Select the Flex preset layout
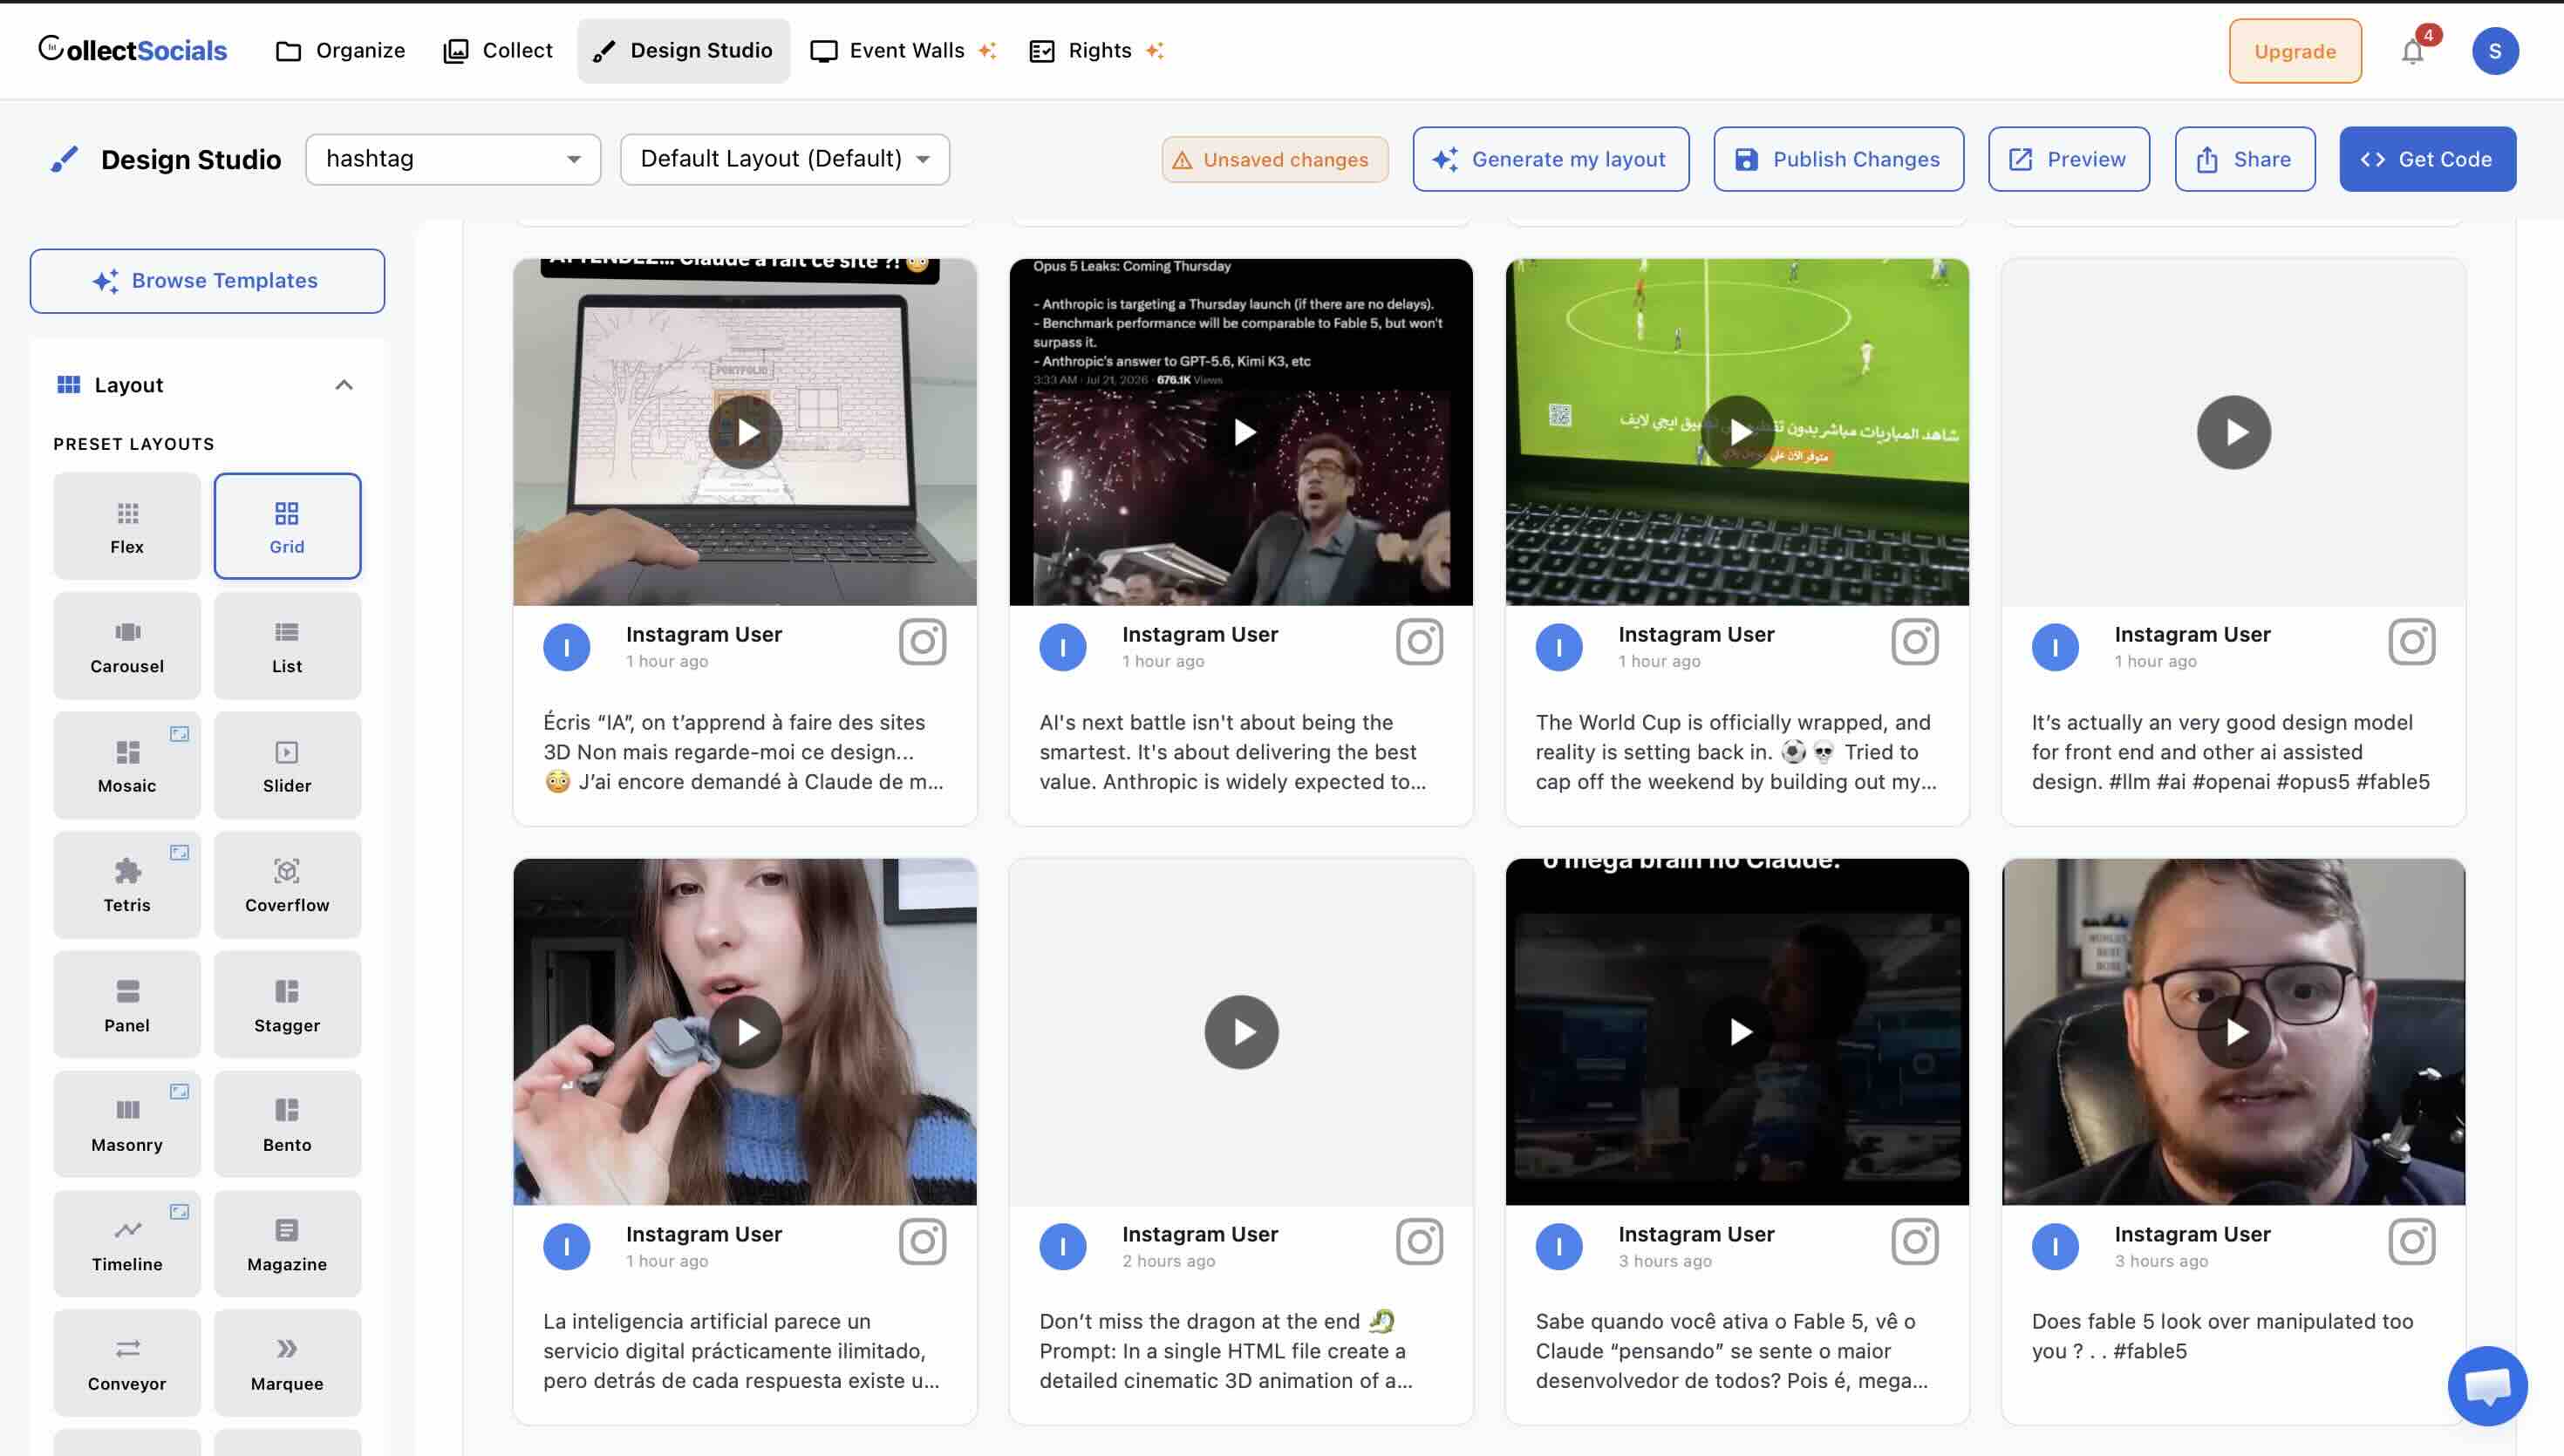 pos(127,526)
